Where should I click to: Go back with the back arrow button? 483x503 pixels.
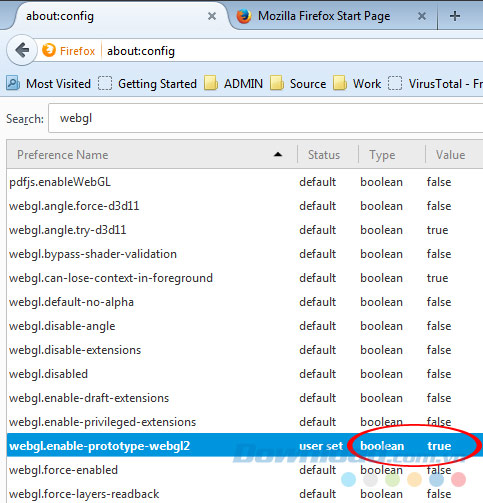click(22, 50)
